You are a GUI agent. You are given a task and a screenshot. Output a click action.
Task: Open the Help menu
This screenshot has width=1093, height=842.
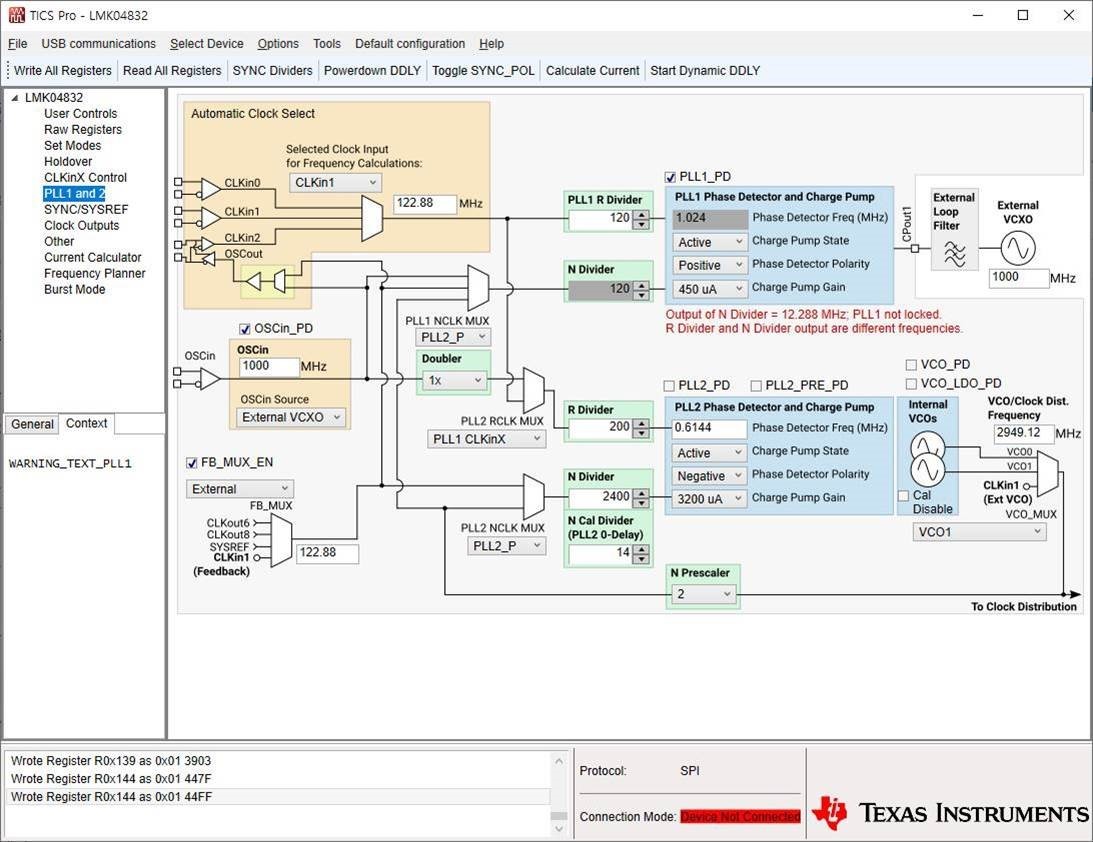[491, 44]
